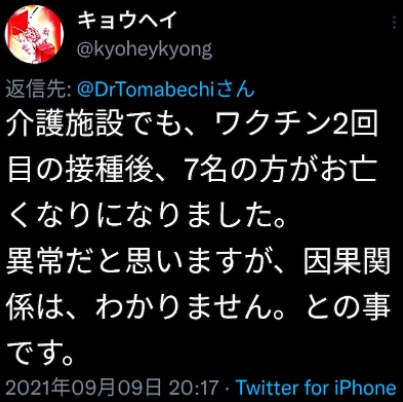Open the display name キョウヘイ profile
Image resolution: width=403 pixels, height=402 pixels.
pos(126,20)
